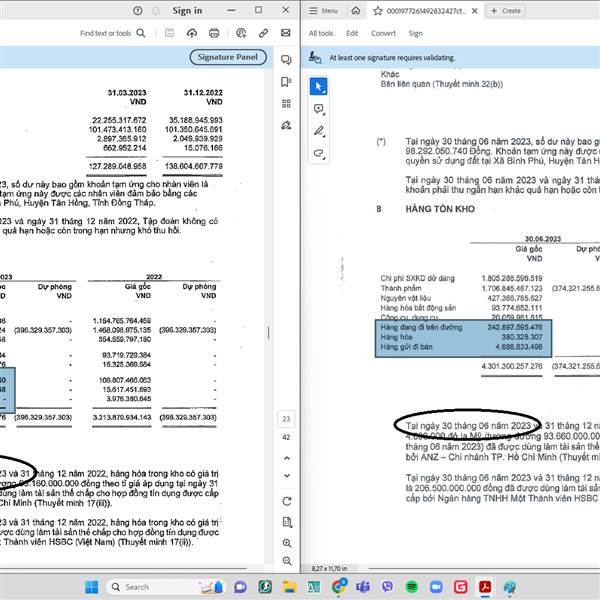Click value 127.289.048.958 in left document
This screenshot has width=600, height=600.
pyautogui.click(x=117, y=166)
